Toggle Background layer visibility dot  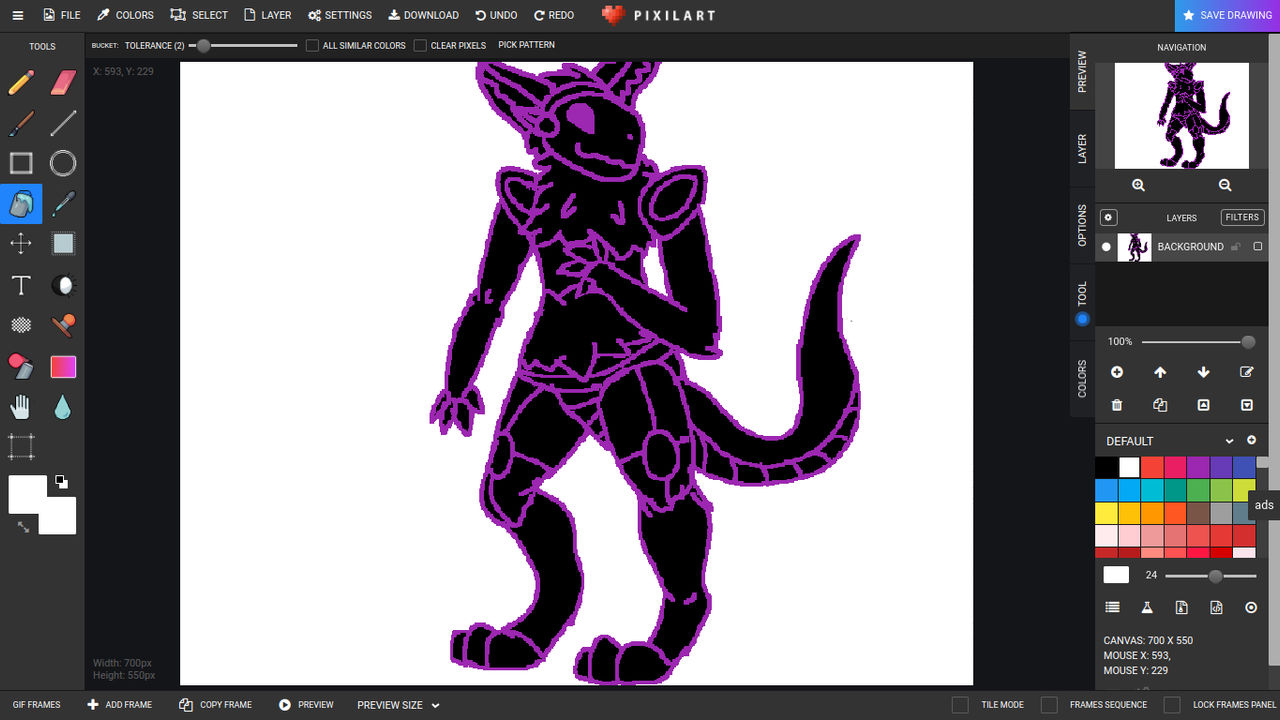tap(1106, 247)
